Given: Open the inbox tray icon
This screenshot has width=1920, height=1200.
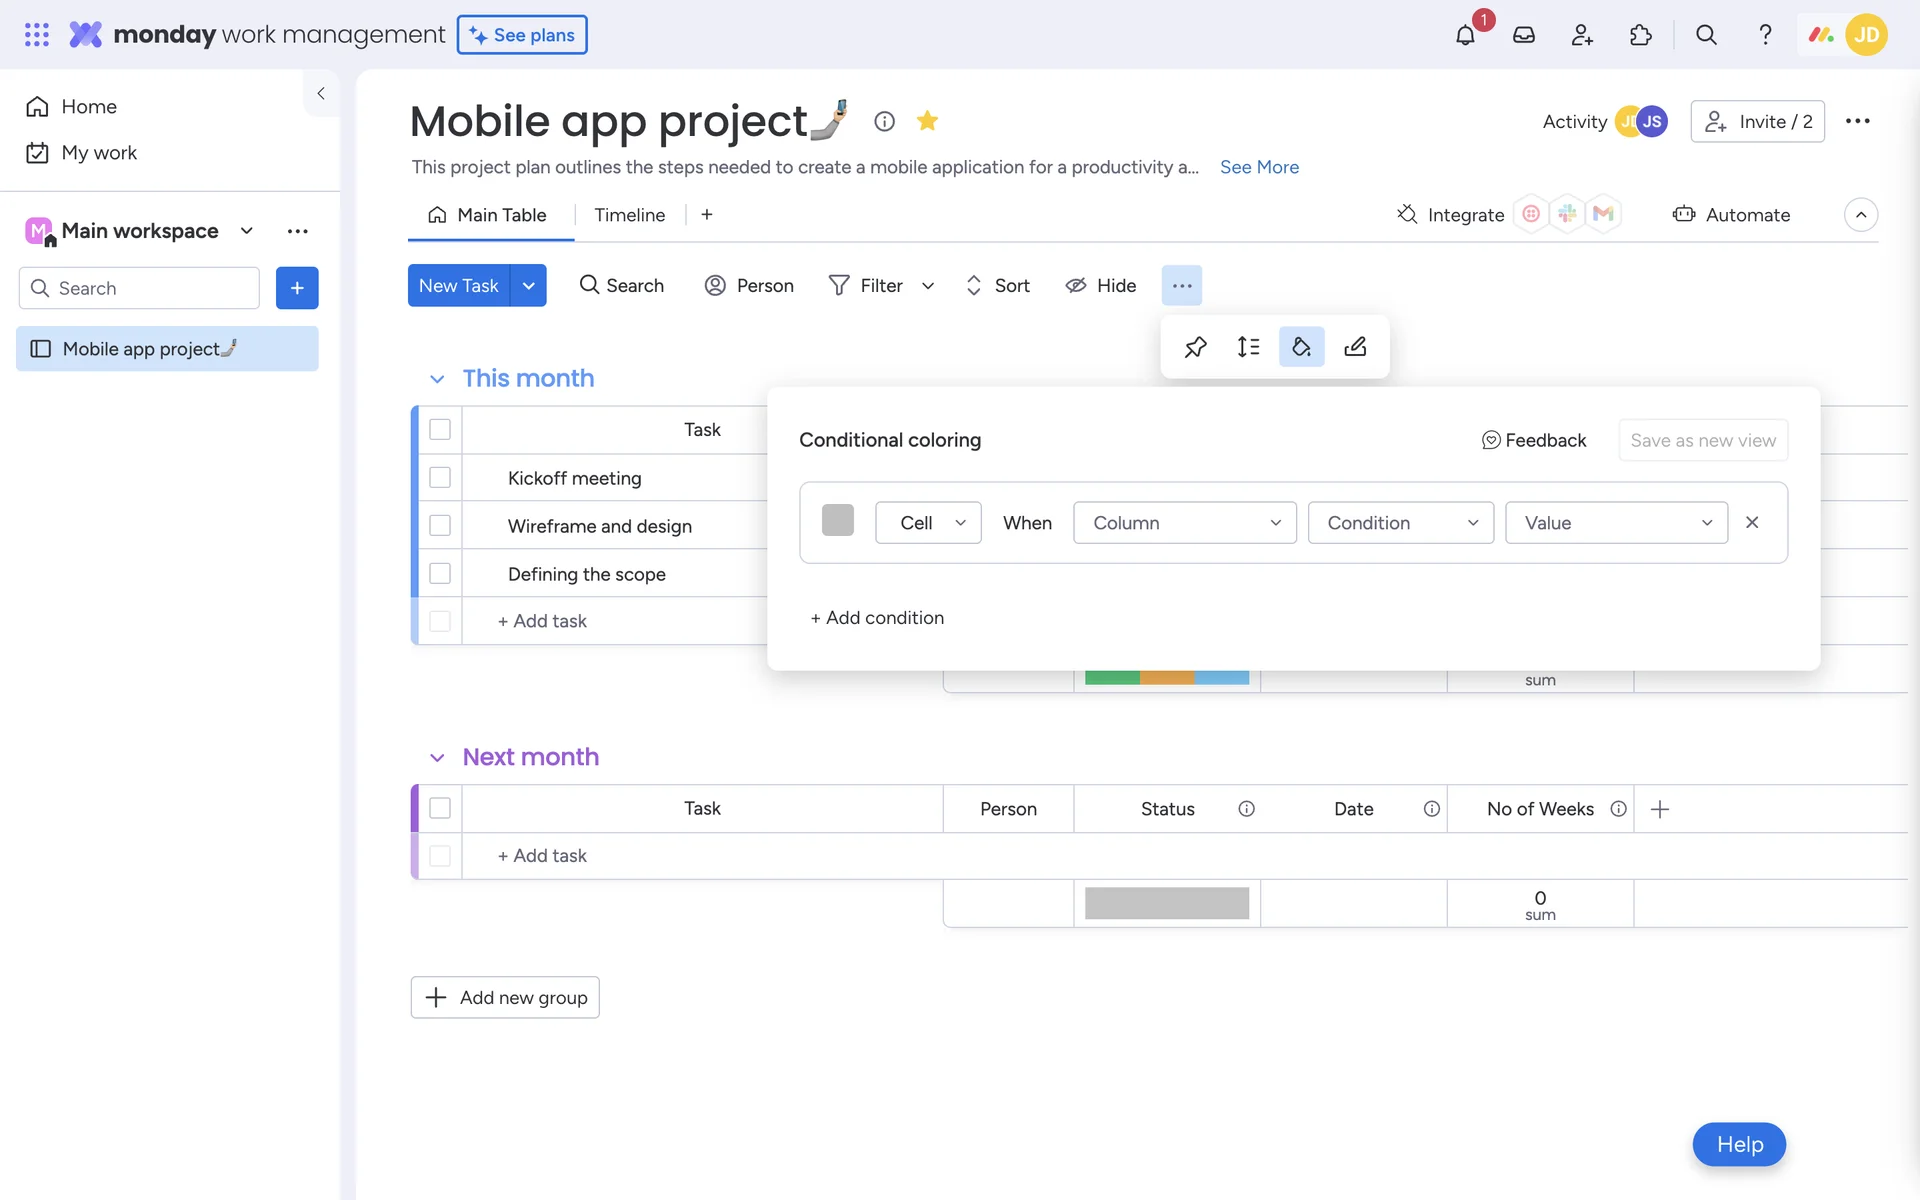Looking at the screenshot, I should [1523, 35].
